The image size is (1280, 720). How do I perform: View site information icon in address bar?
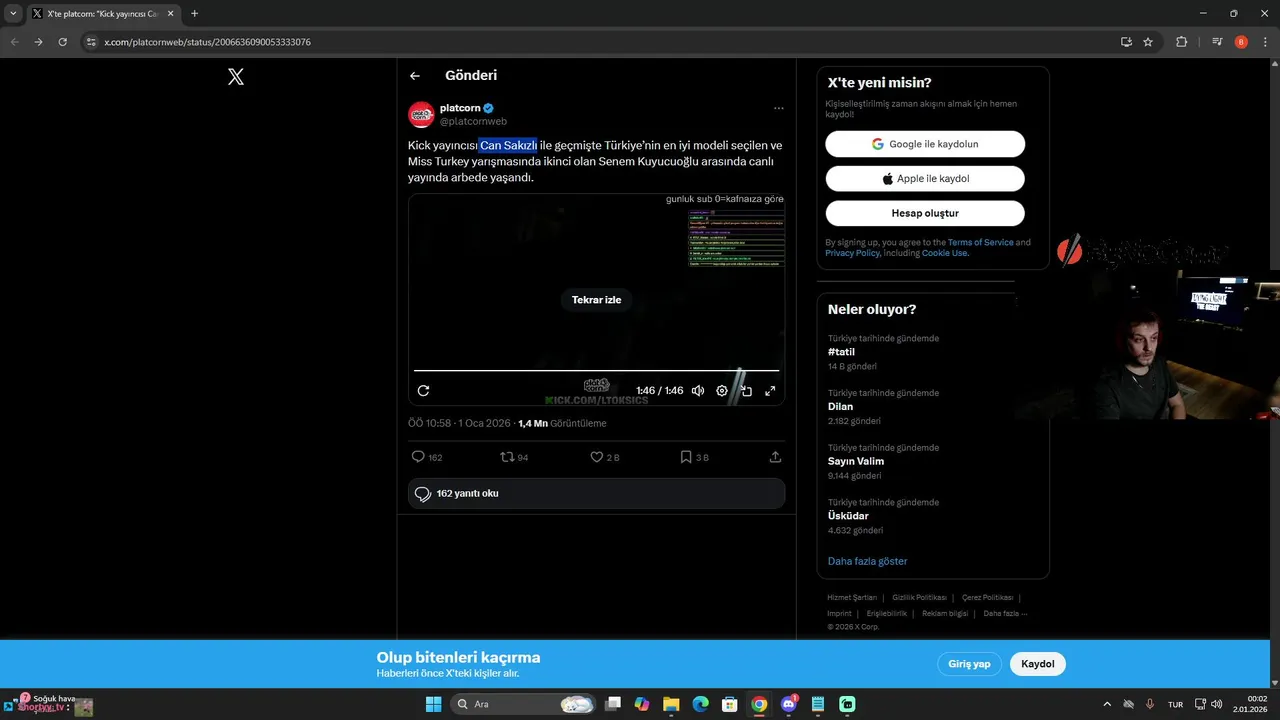(91, 42)
